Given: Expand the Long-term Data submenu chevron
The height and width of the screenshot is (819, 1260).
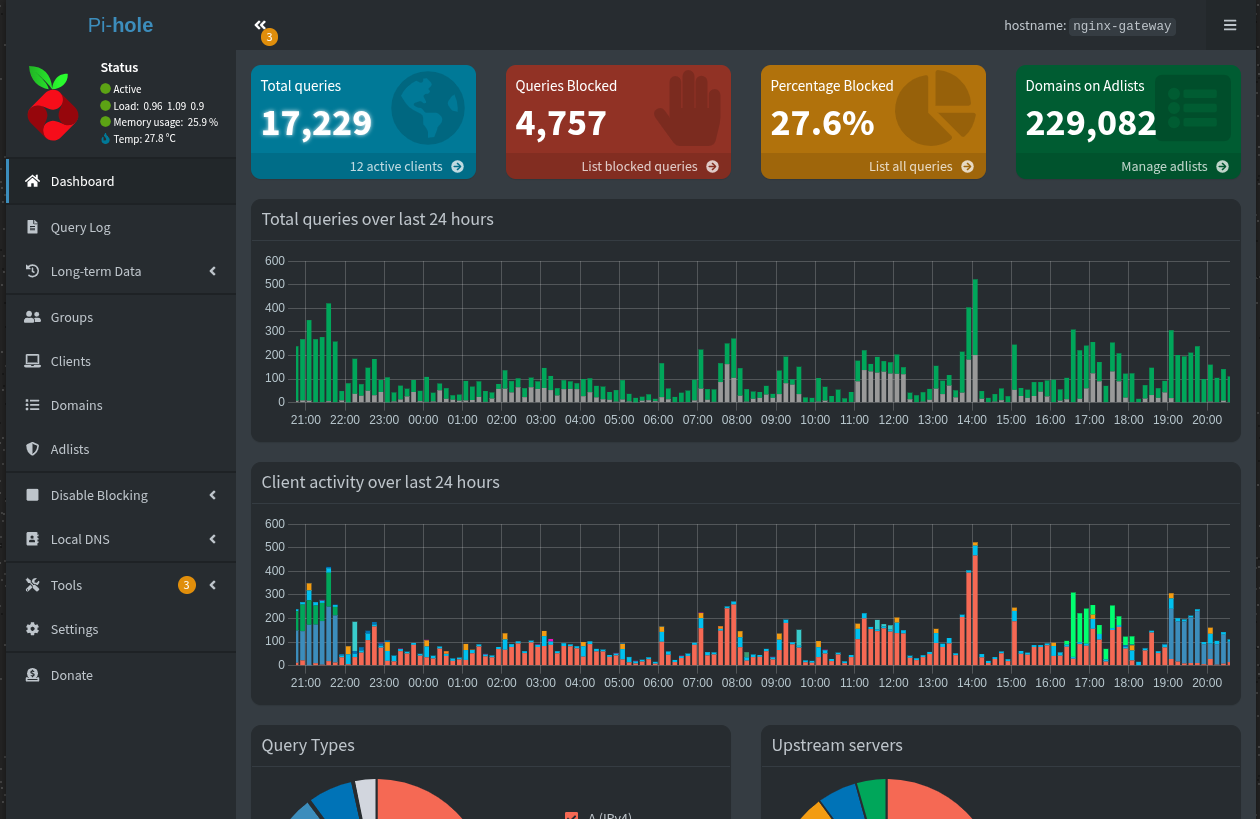Looking at the screenshot, I should 213,271.
